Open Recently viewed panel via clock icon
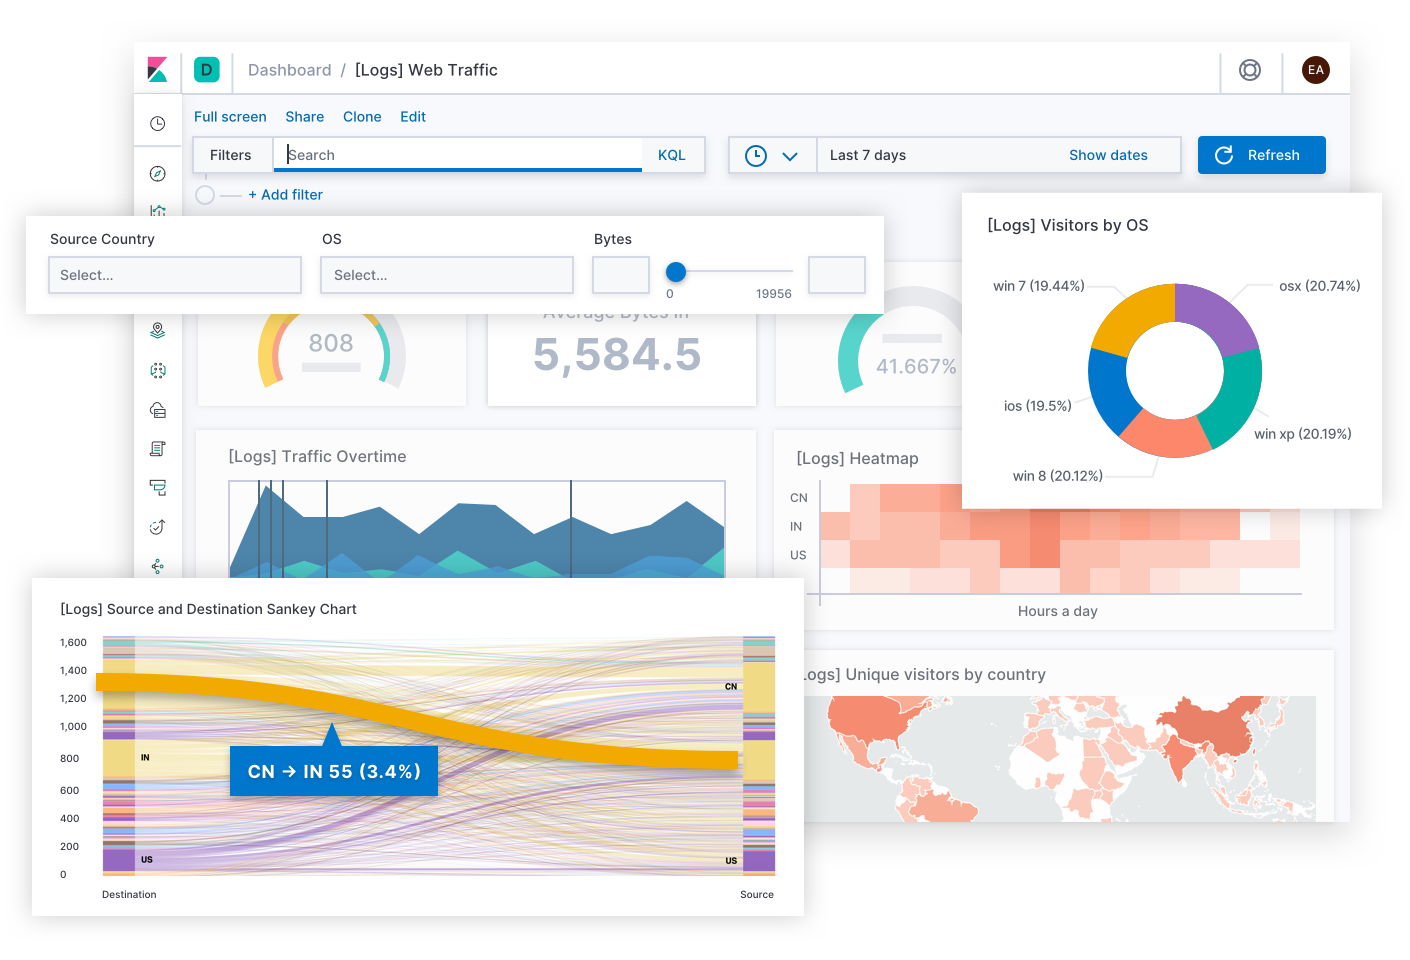The image size is (1410, 960). tap(157, 122)
